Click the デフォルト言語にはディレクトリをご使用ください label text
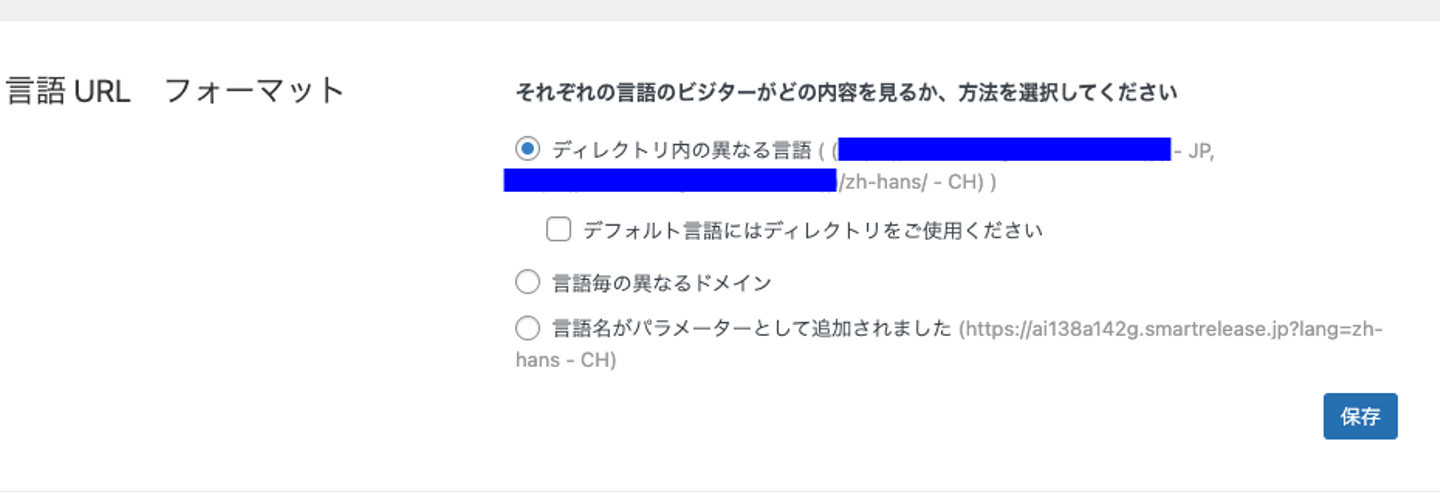The height and width of the screenshot is (494, 1440). coord(812,231)
